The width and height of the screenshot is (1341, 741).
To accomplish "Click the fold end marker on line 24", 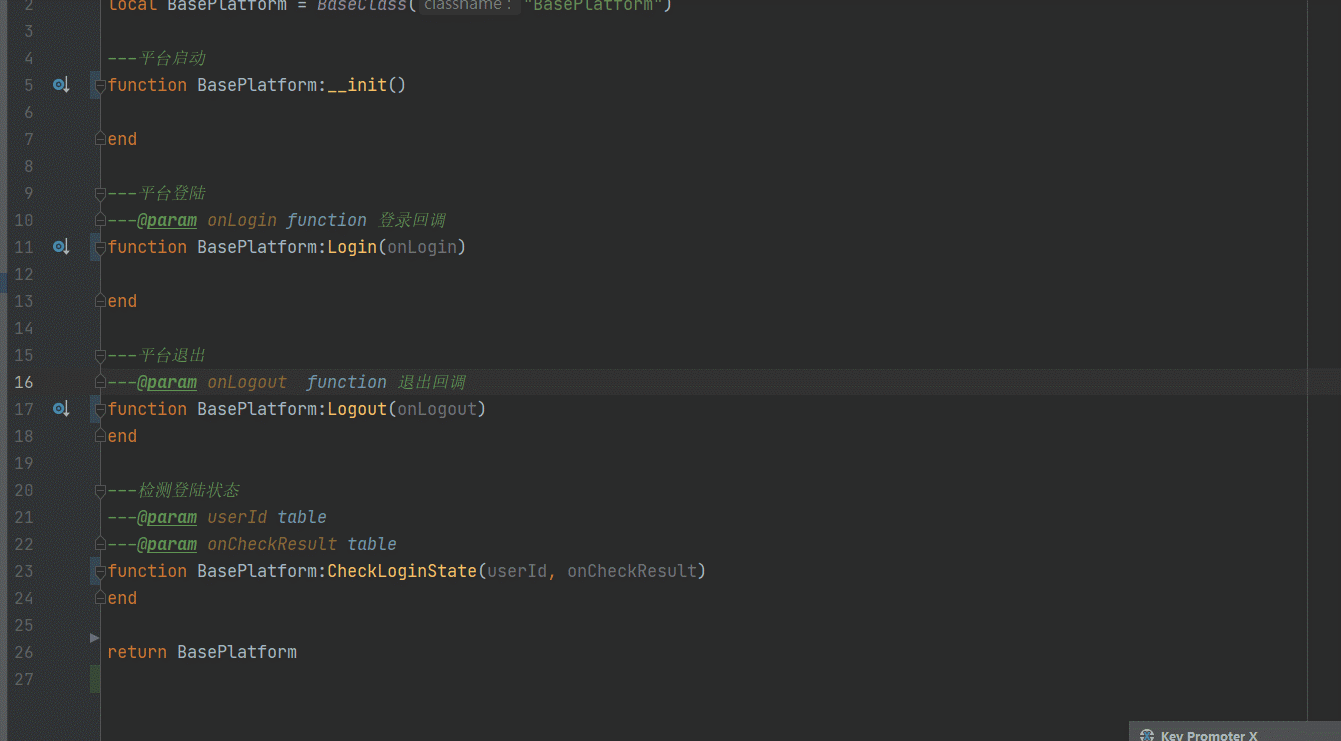I will [100, 598].
